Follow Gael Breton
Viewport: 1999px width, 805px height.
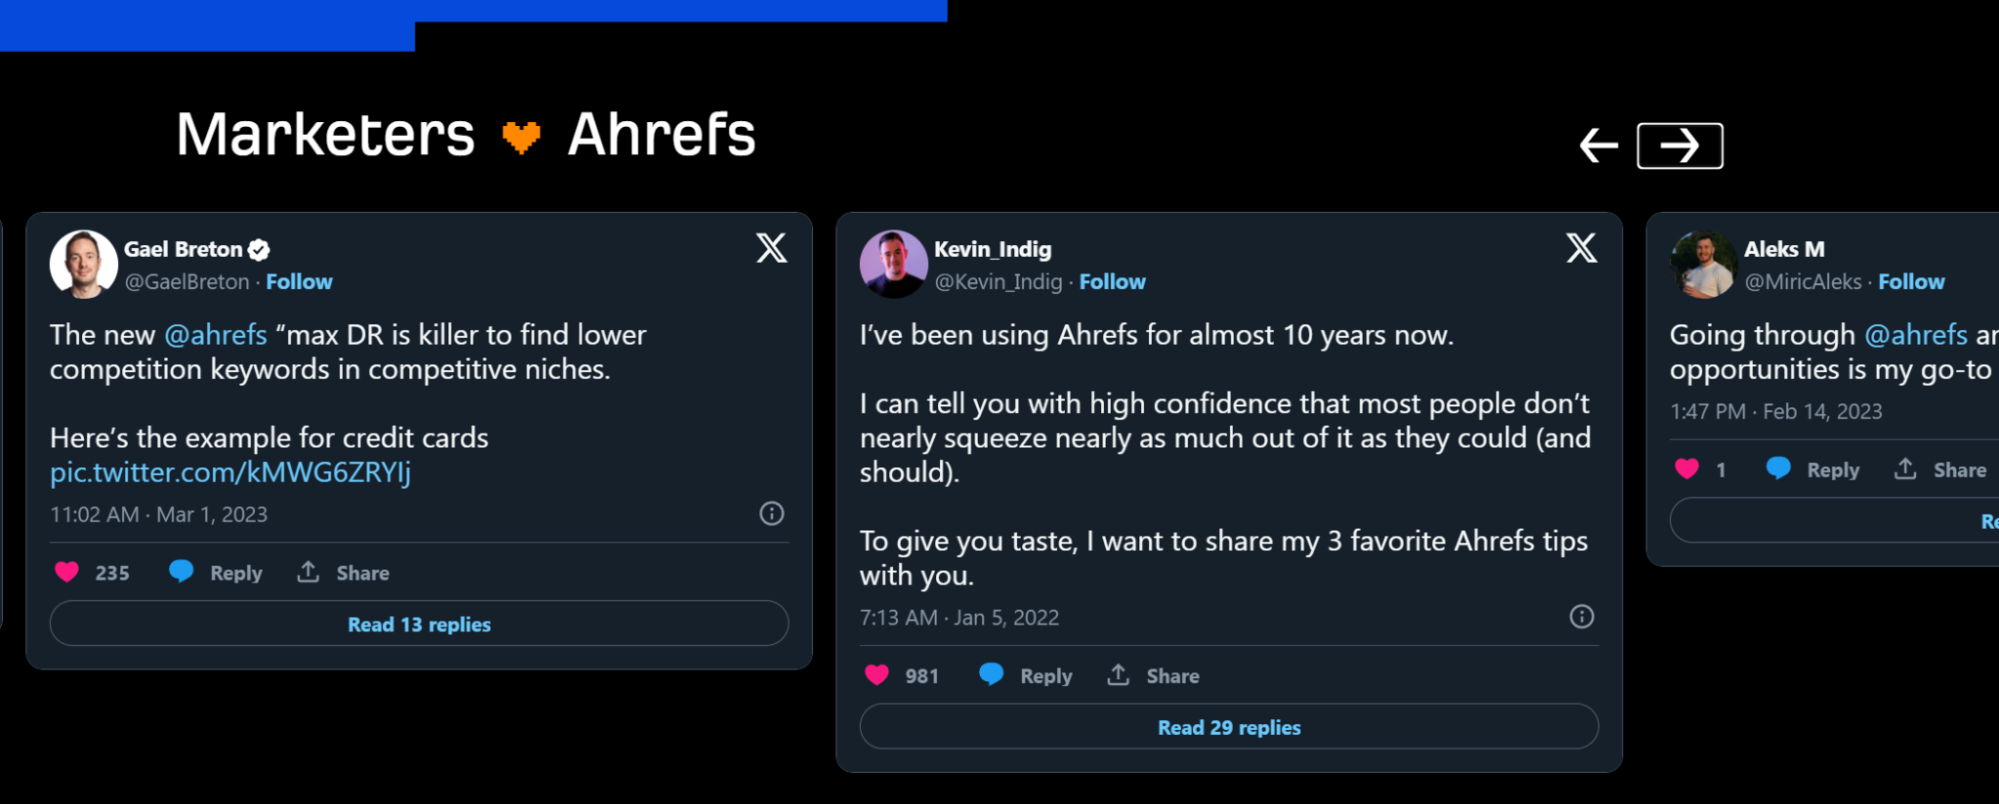[299, 282]
